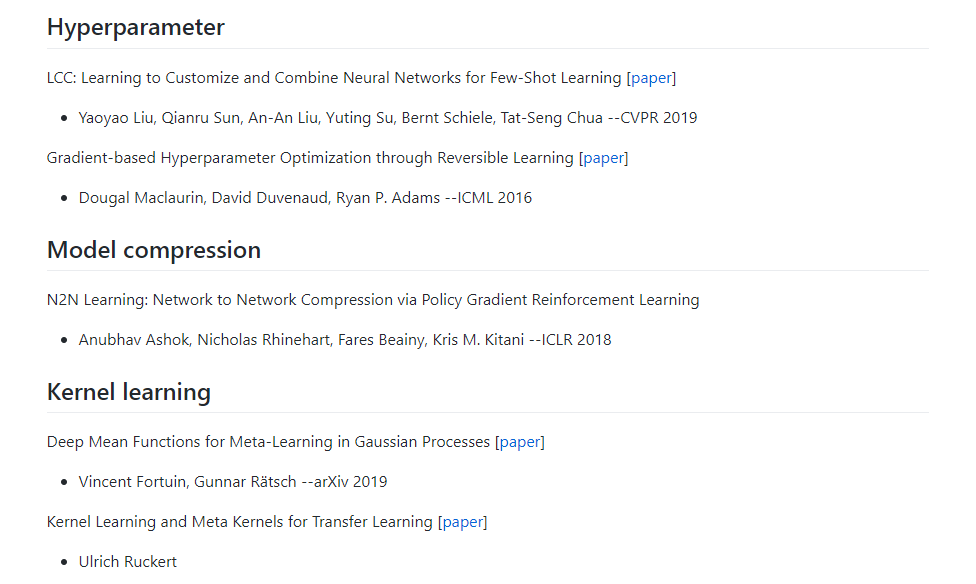Click the Model compression section heading
Image resolution: width=976 pixels, height=584 pixels.
[154, 250]
